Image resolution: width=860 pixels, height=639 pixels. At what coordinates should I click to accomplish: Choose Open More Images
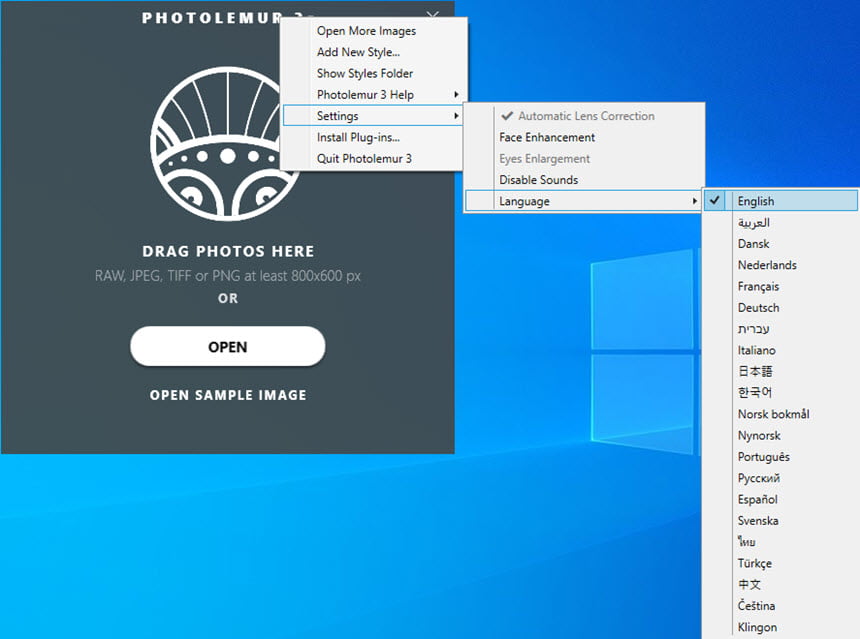click(372, 31)
